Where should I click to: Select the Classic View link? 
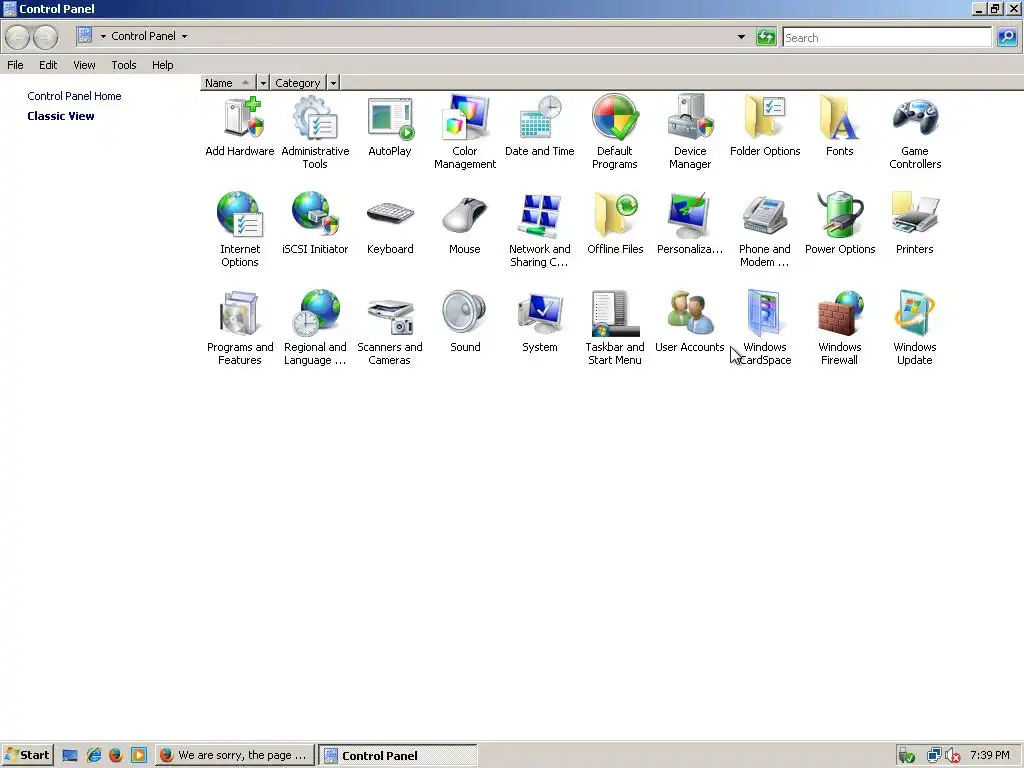[61, 116]
